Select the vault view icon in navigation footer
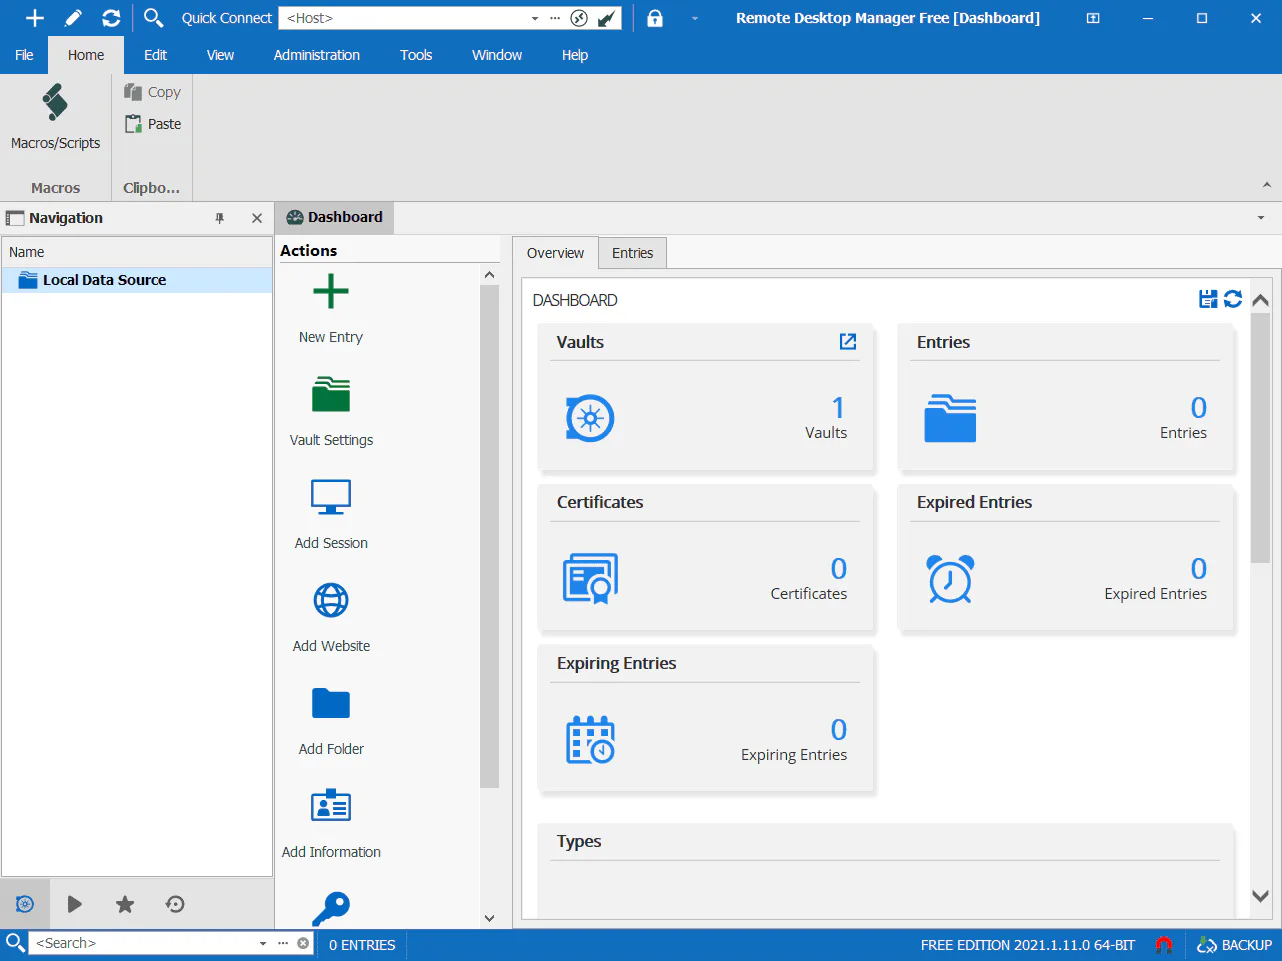 point(25,904)
